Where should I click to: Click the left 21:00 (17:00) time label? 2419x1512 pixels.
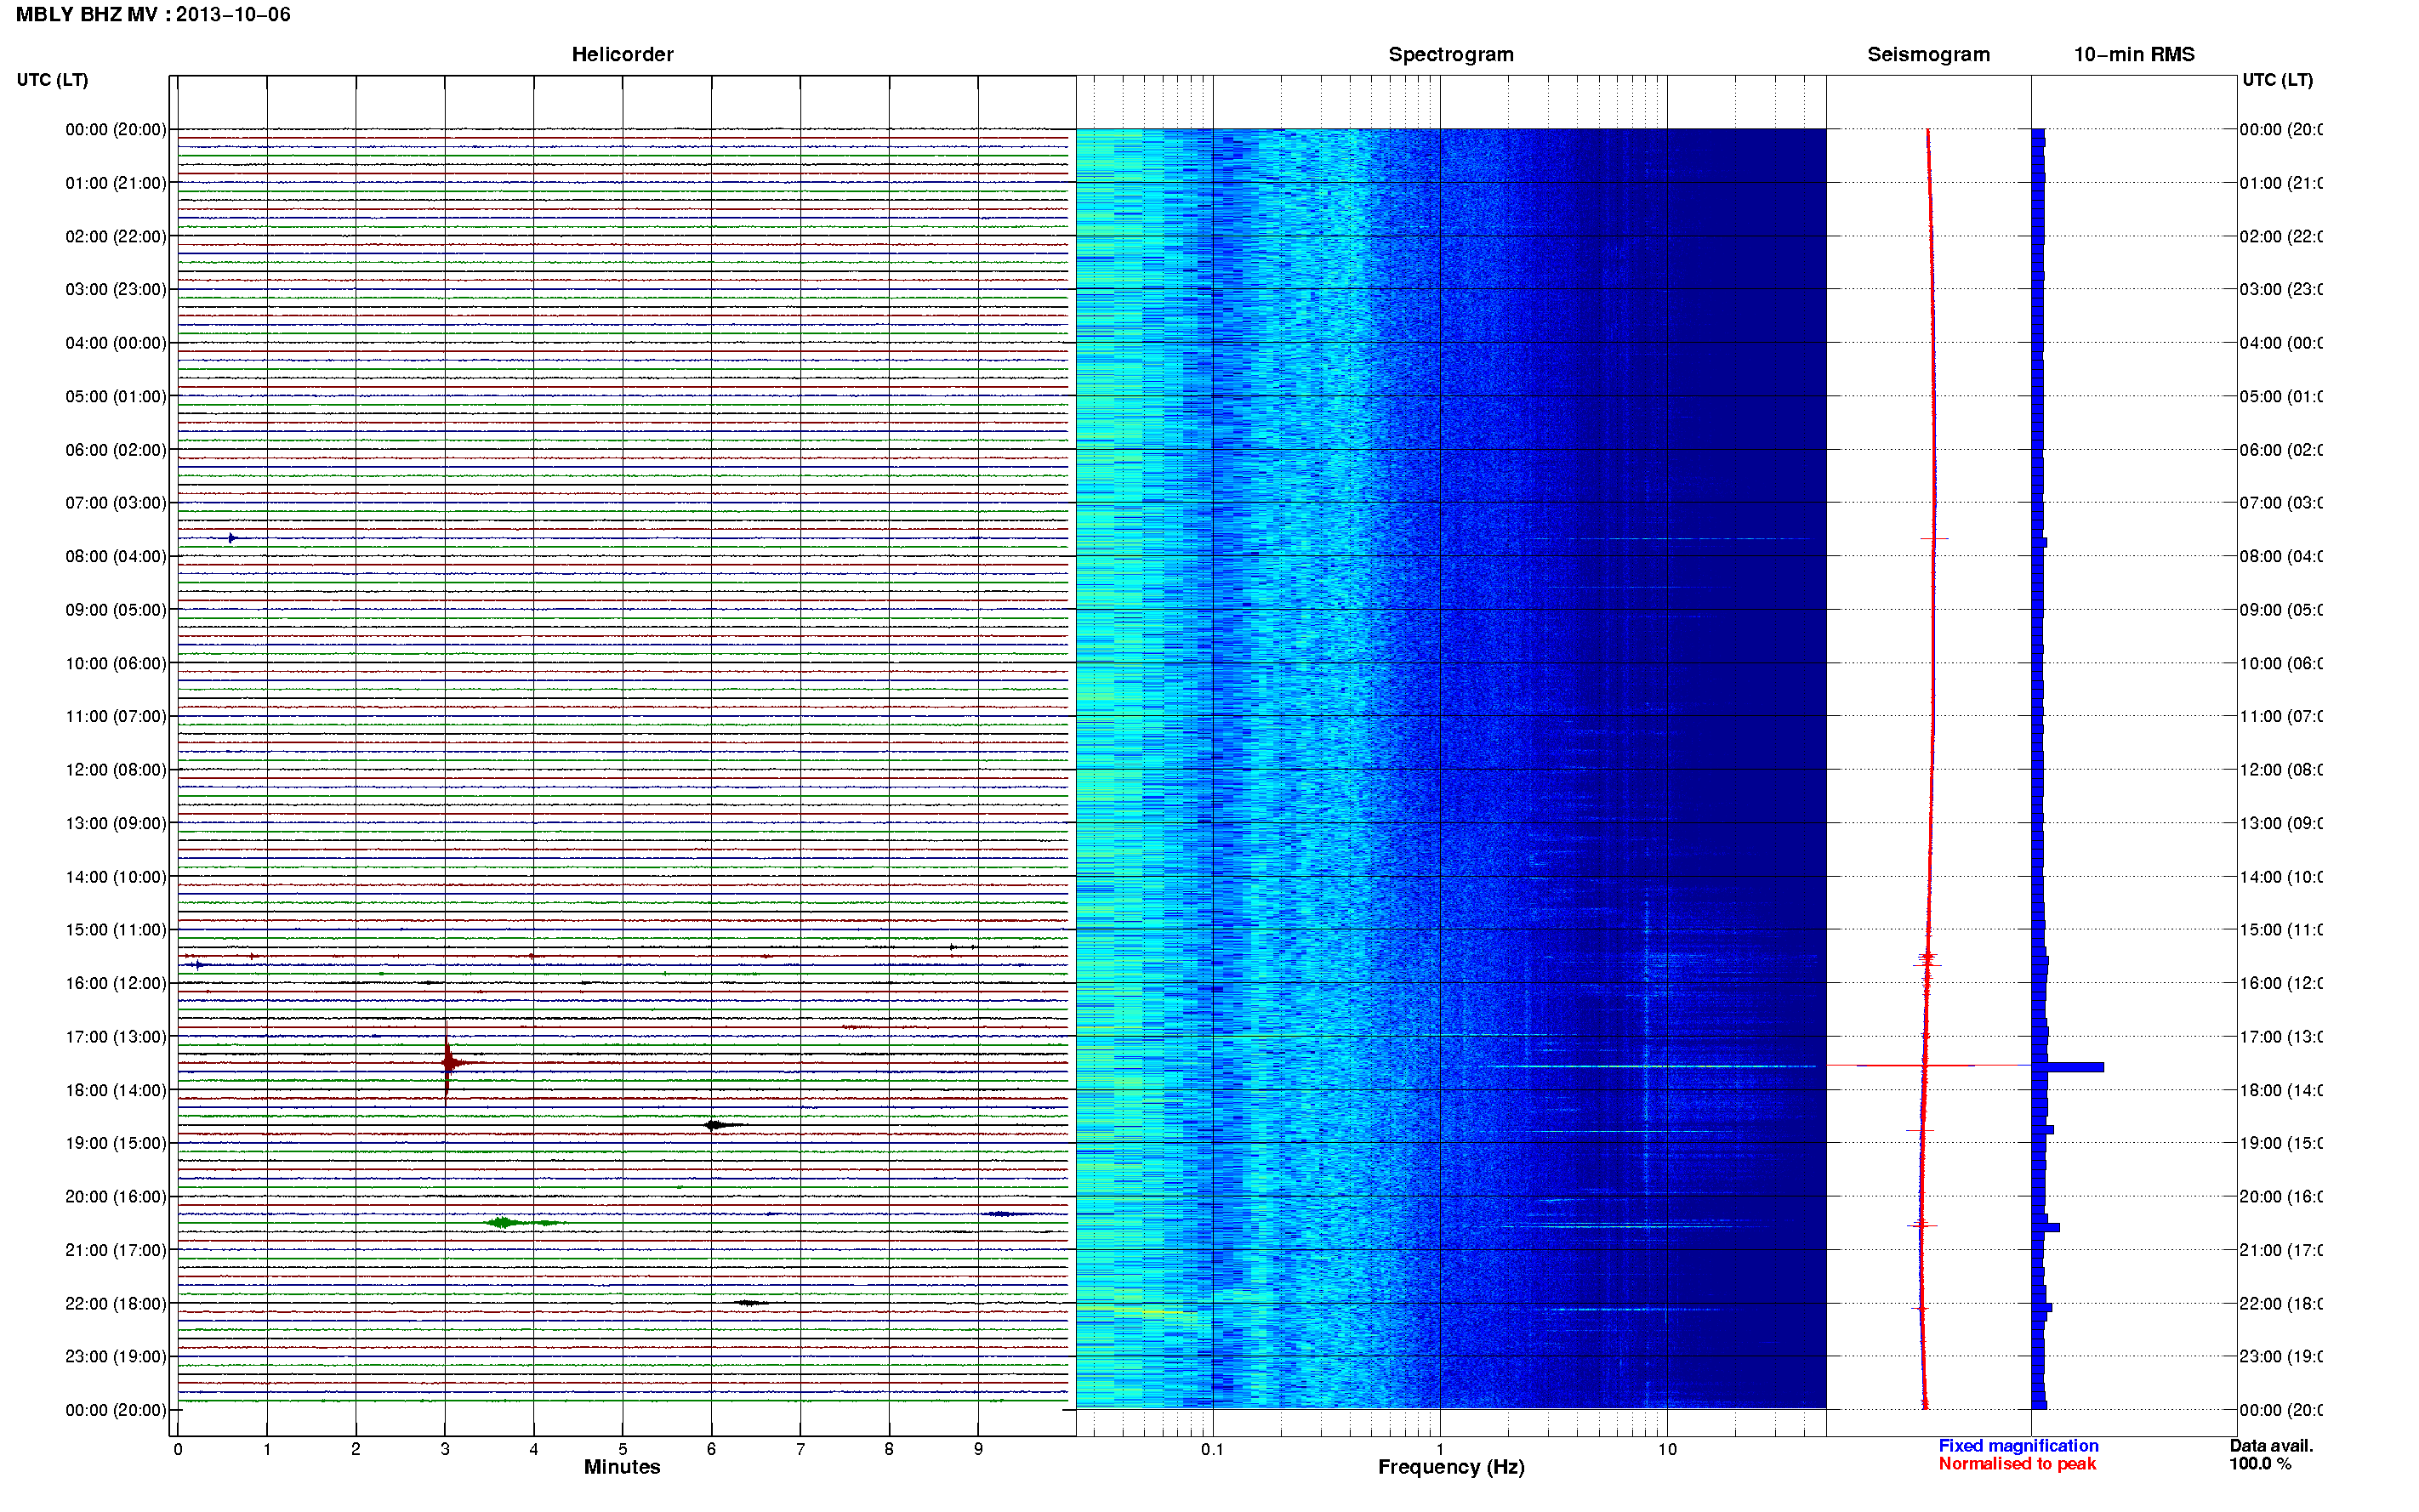click(116, 1250)
